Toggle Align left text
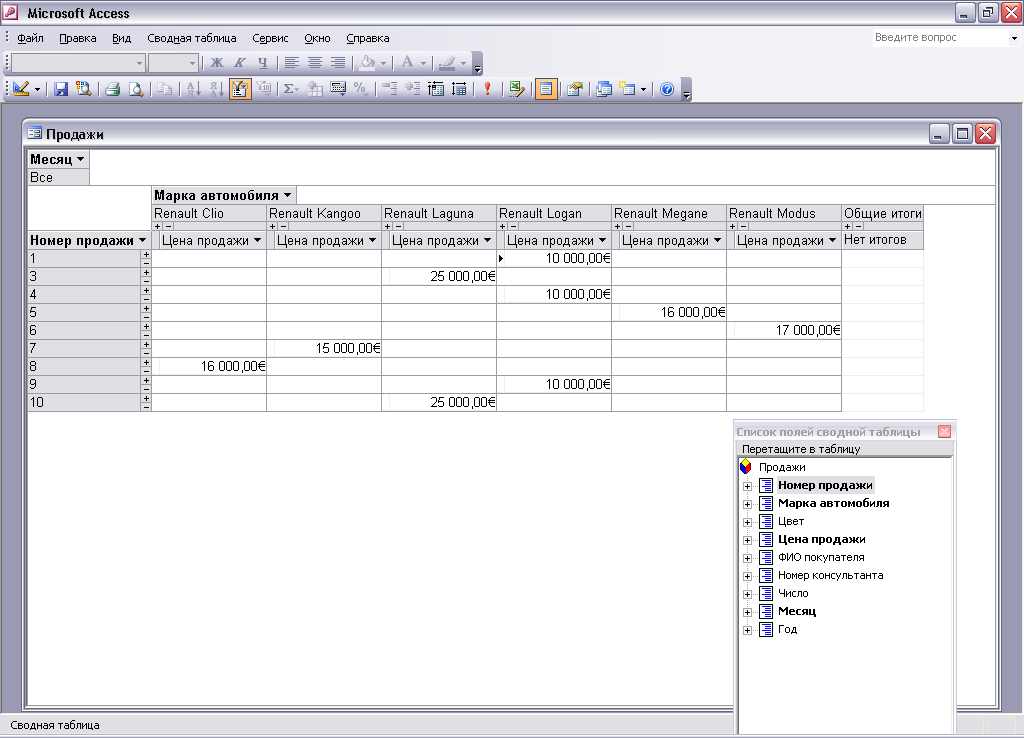The image size is (1024, 738). click(x=292, y=63)
